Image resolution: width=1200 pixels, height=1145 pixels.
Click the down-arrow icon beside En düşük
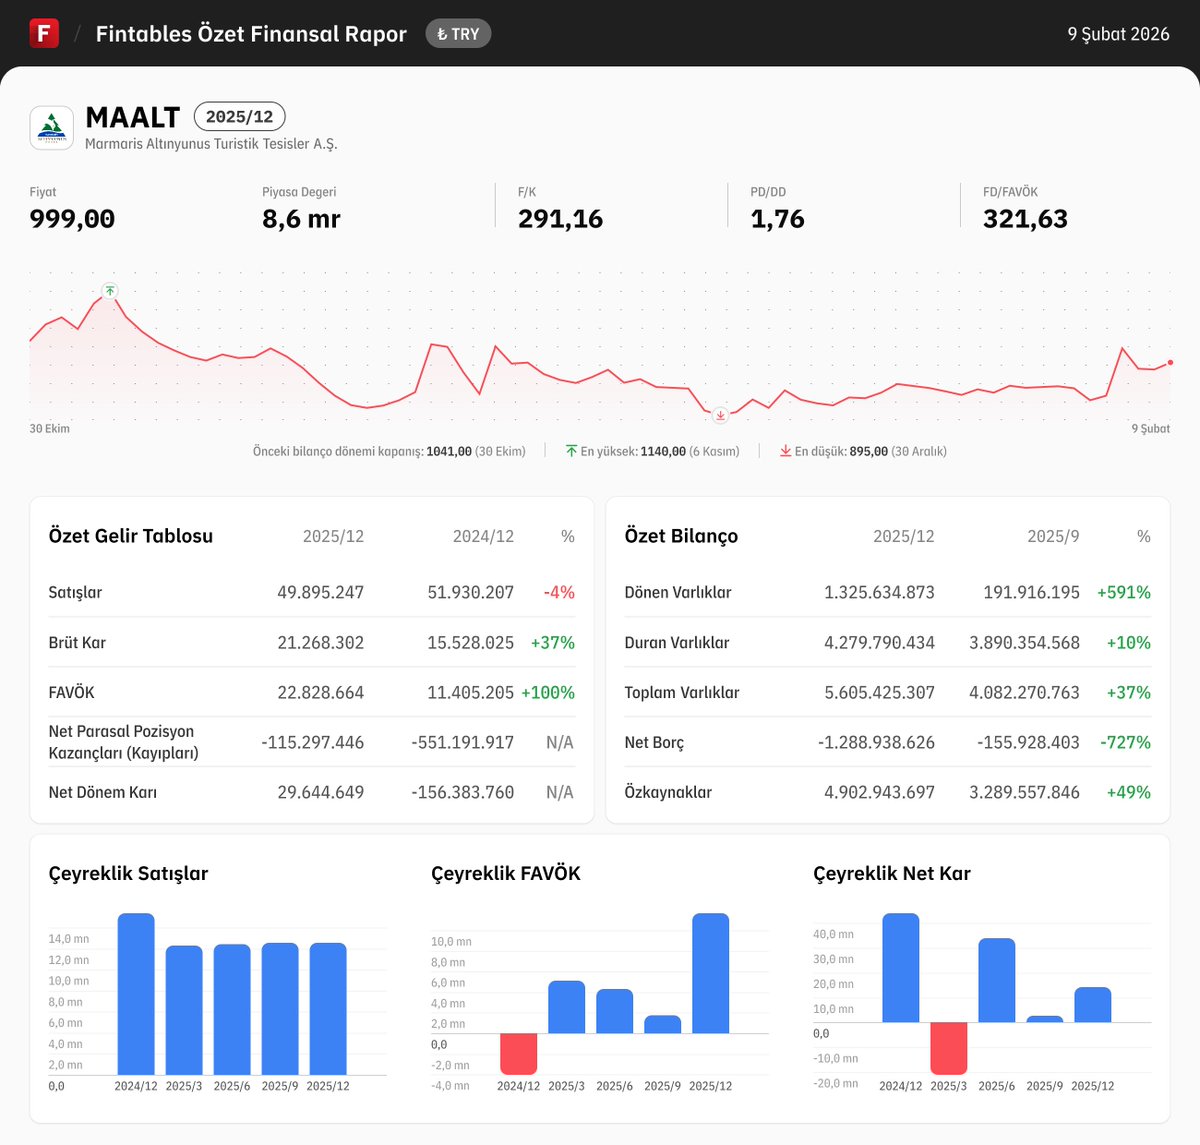click(786, 450)
